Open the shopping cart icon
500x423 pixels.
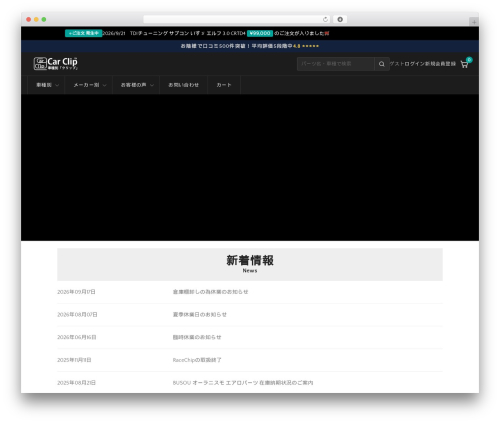point(464,64)
